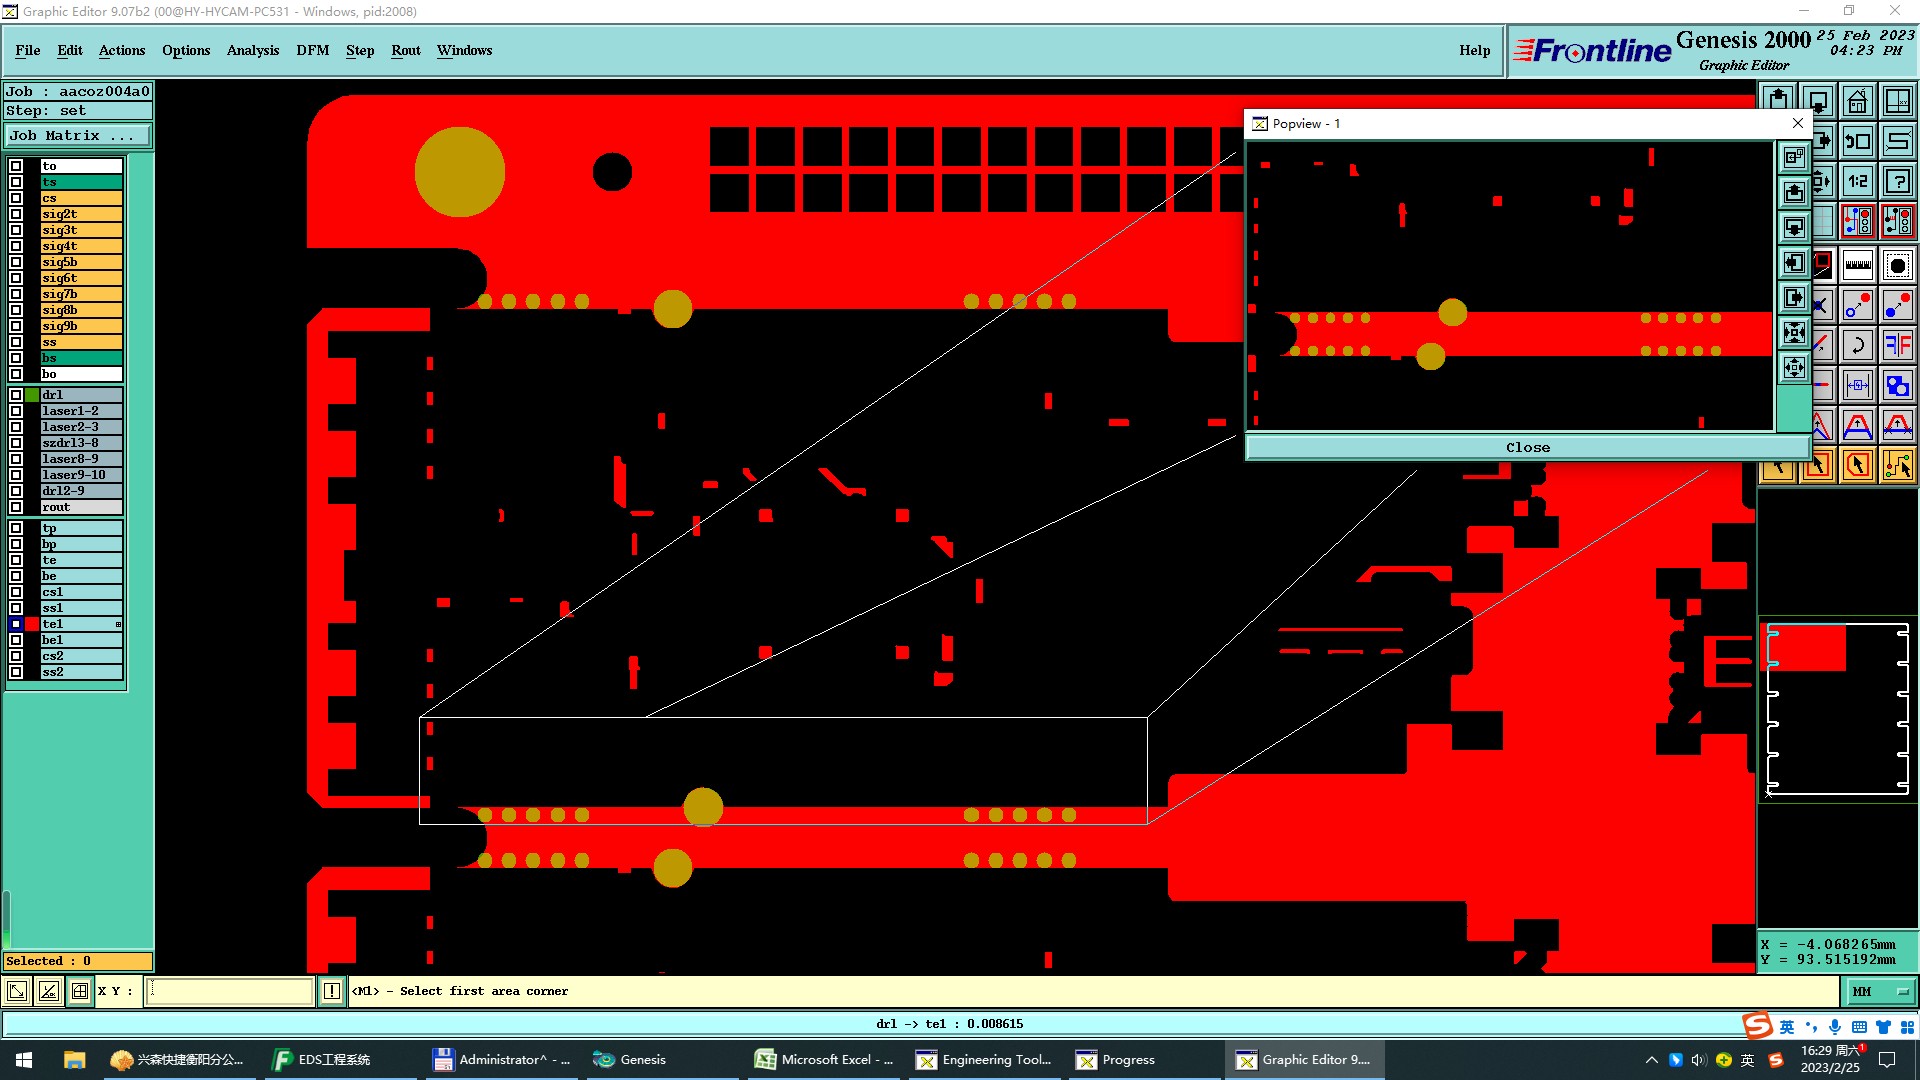Screen dimensions: 1920x1080
Task: Click the red te1 layer color swatch
Action: coord(32,624)
